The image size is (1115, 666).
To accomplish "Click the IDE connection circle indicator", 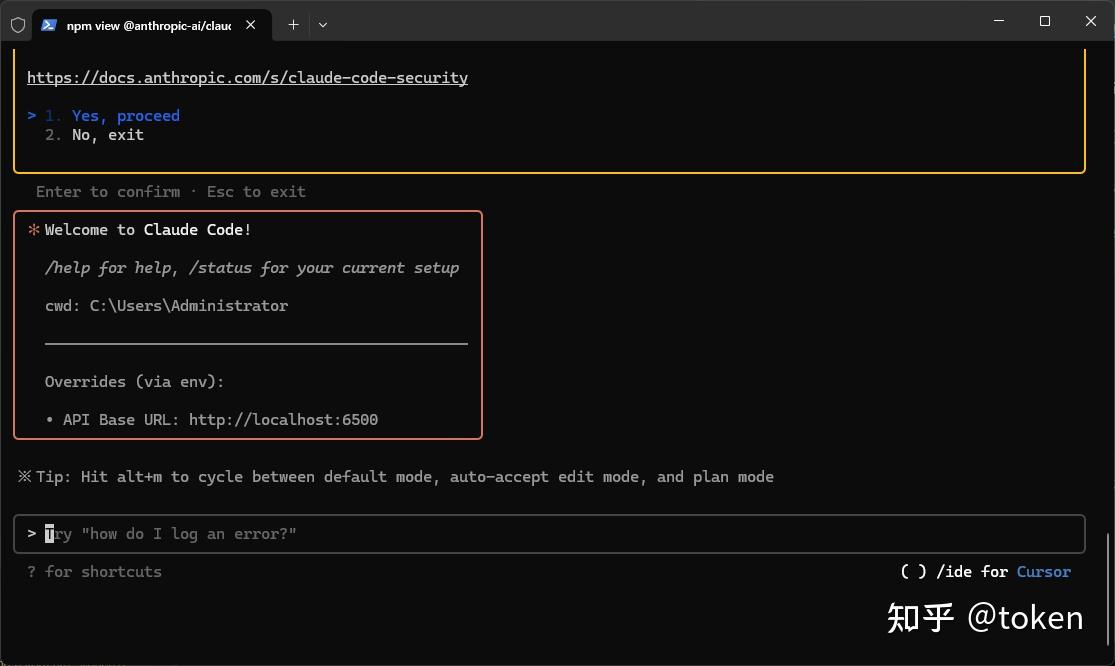I will pyautogui.click(x=913, y=572).
